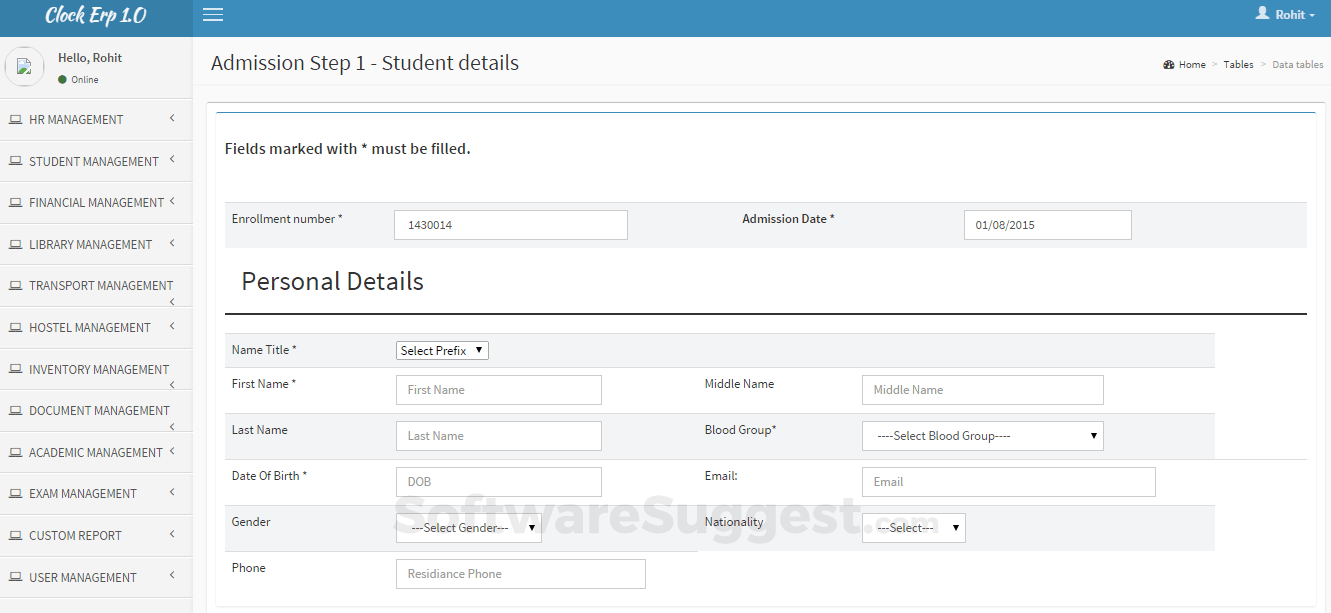Open the Select Blood Group dropdown

pos(982,436)
